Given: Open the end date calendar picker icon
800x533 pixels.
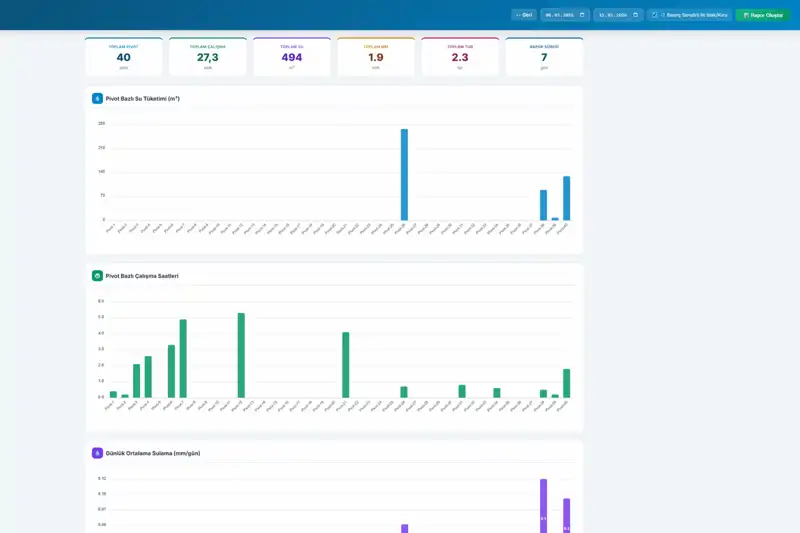Looking at the screenshot, I should [x=635, y=15].
